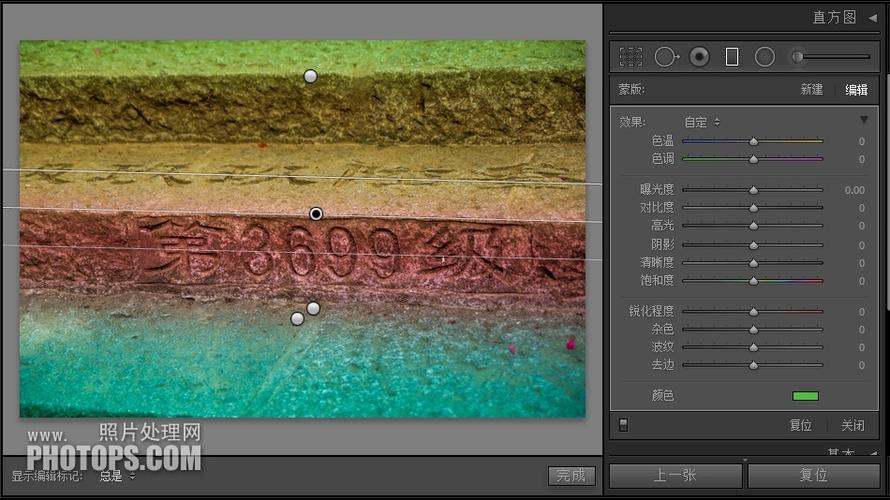Click the right panel scrollbar
The height and width of the screenshot is (500, 890).
pyautogui.click(x=886, y=193)
